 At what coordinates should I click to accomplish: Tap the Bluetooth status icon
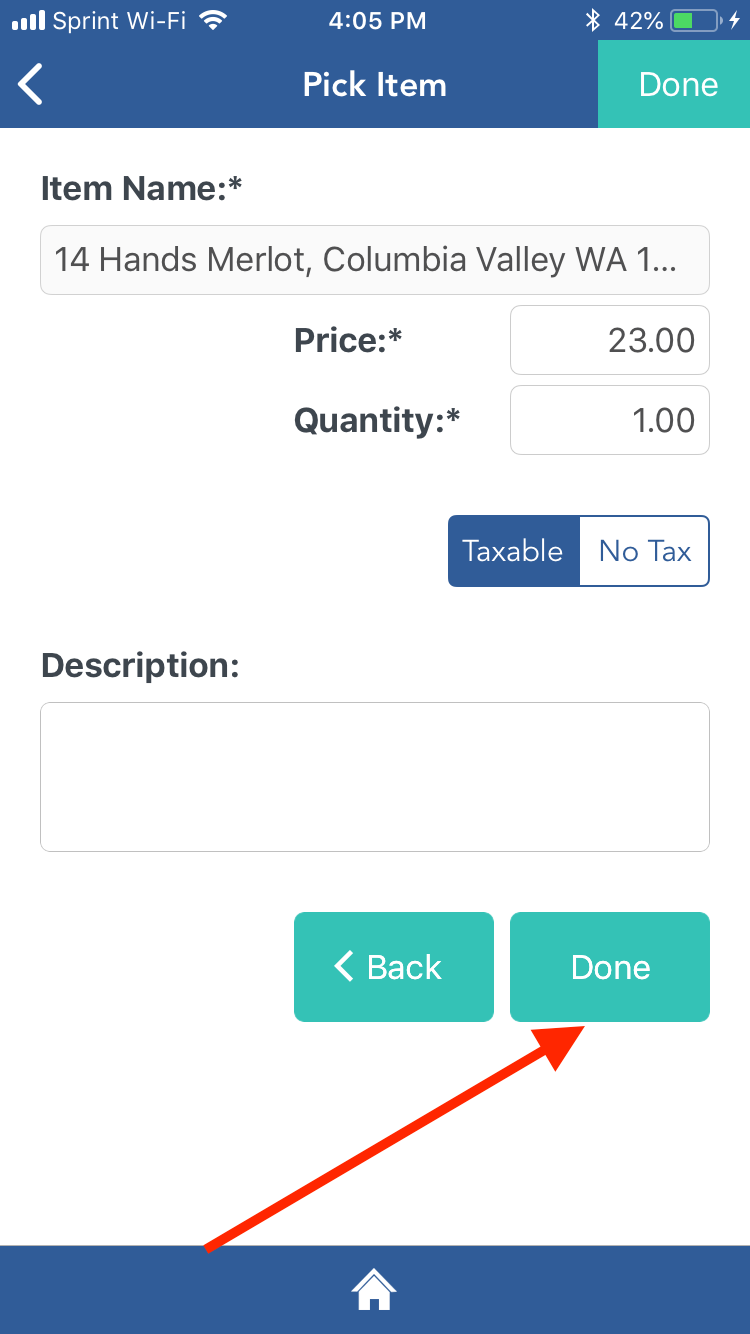(x=592, y=21)
